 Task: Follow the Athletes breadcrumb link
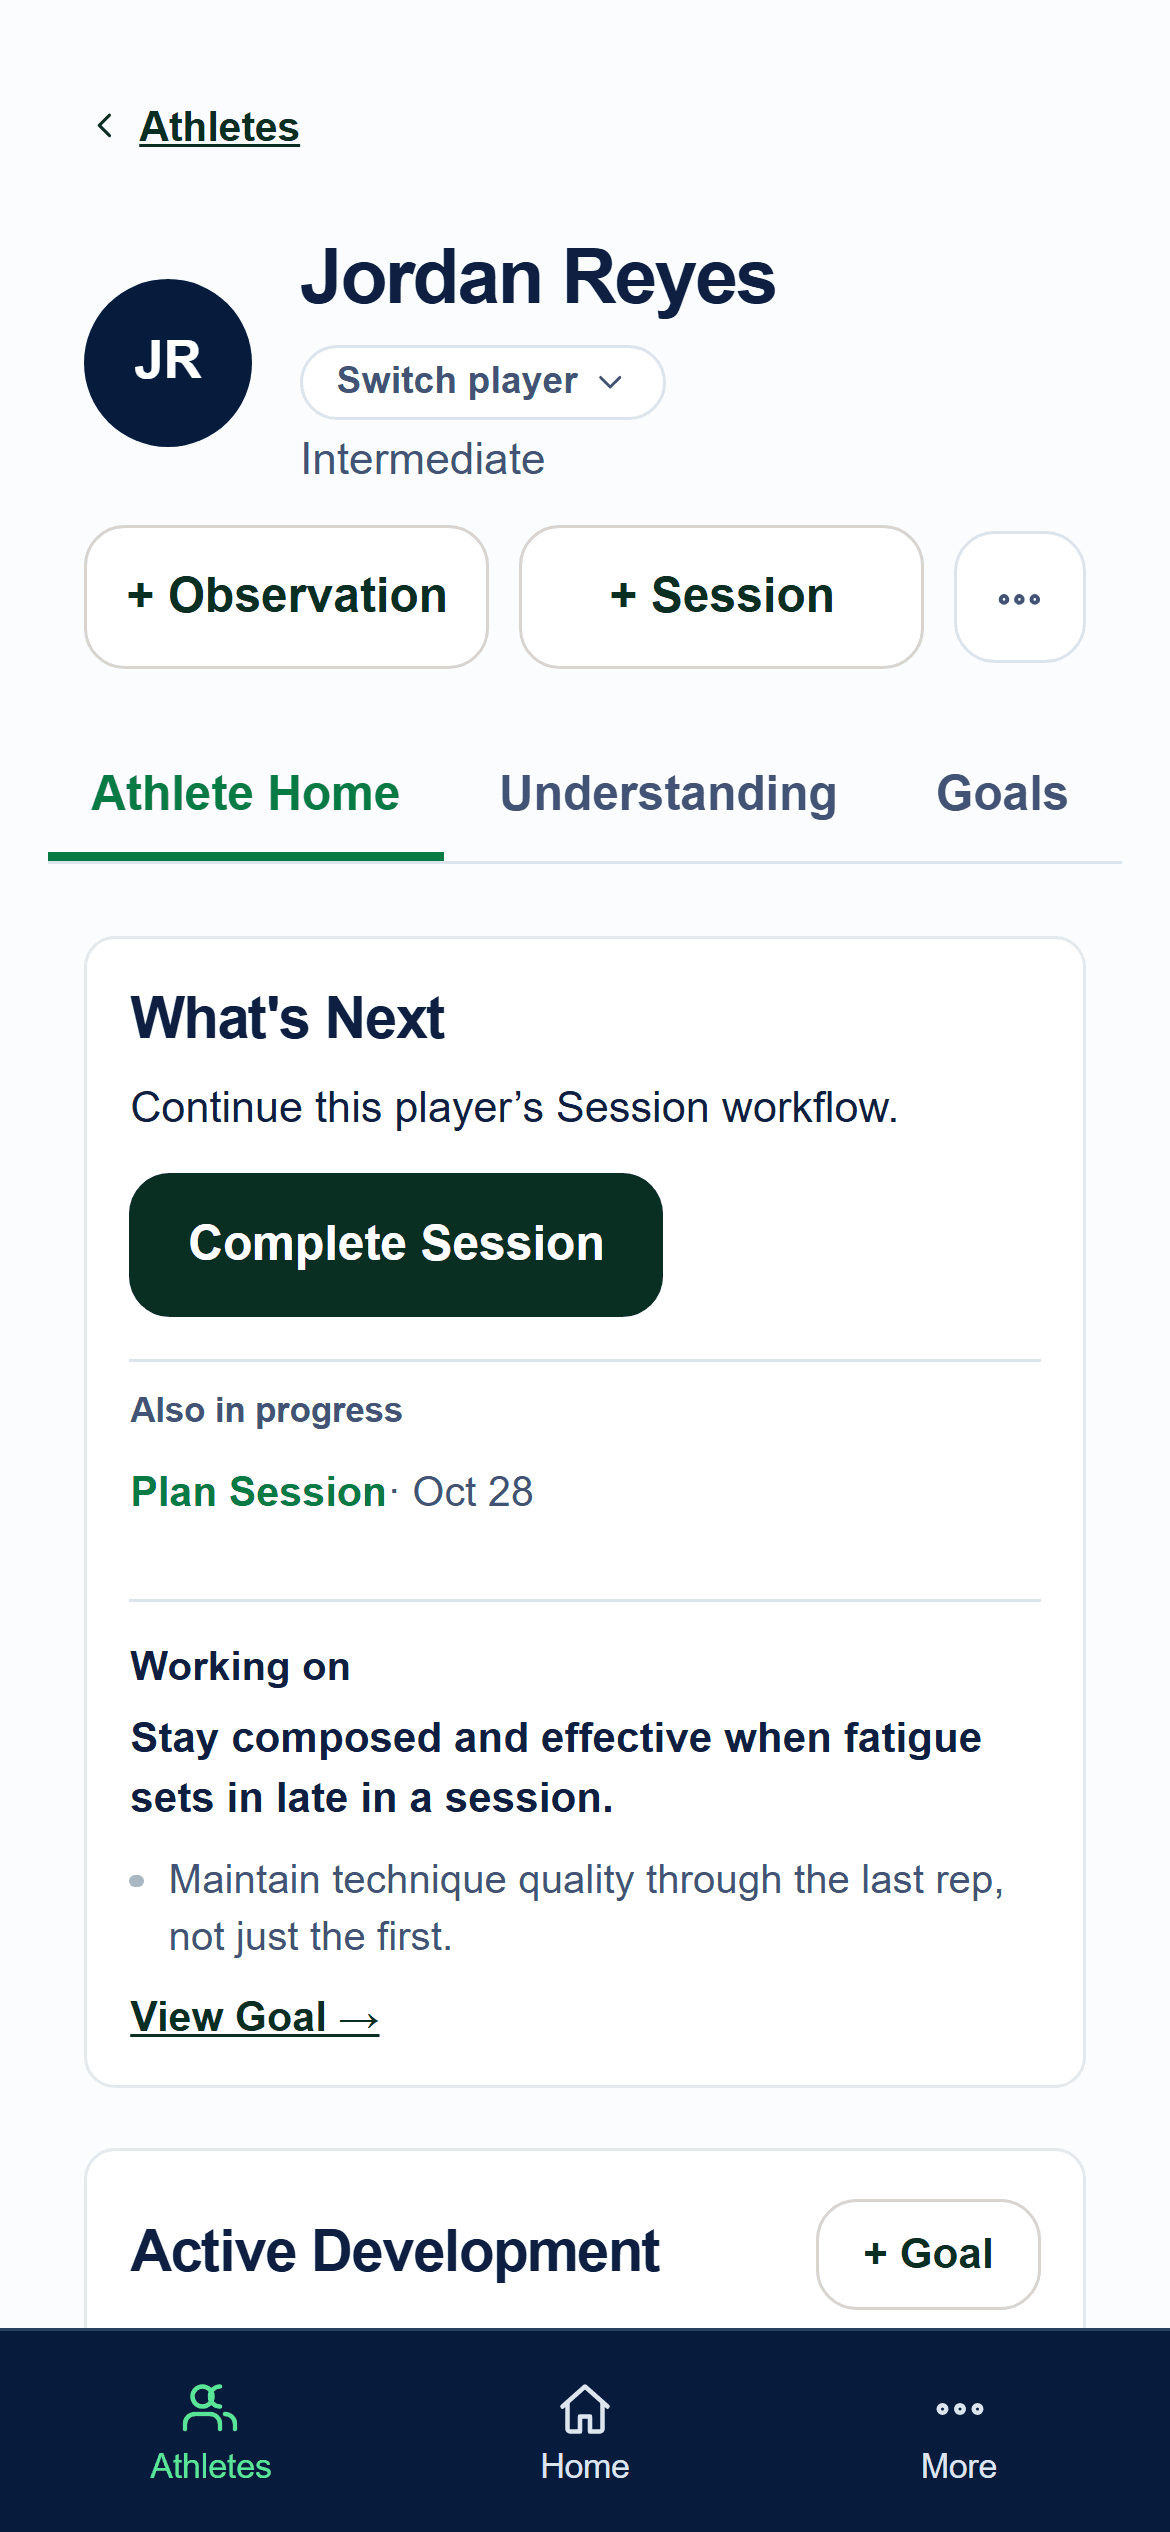pos(219,127)
